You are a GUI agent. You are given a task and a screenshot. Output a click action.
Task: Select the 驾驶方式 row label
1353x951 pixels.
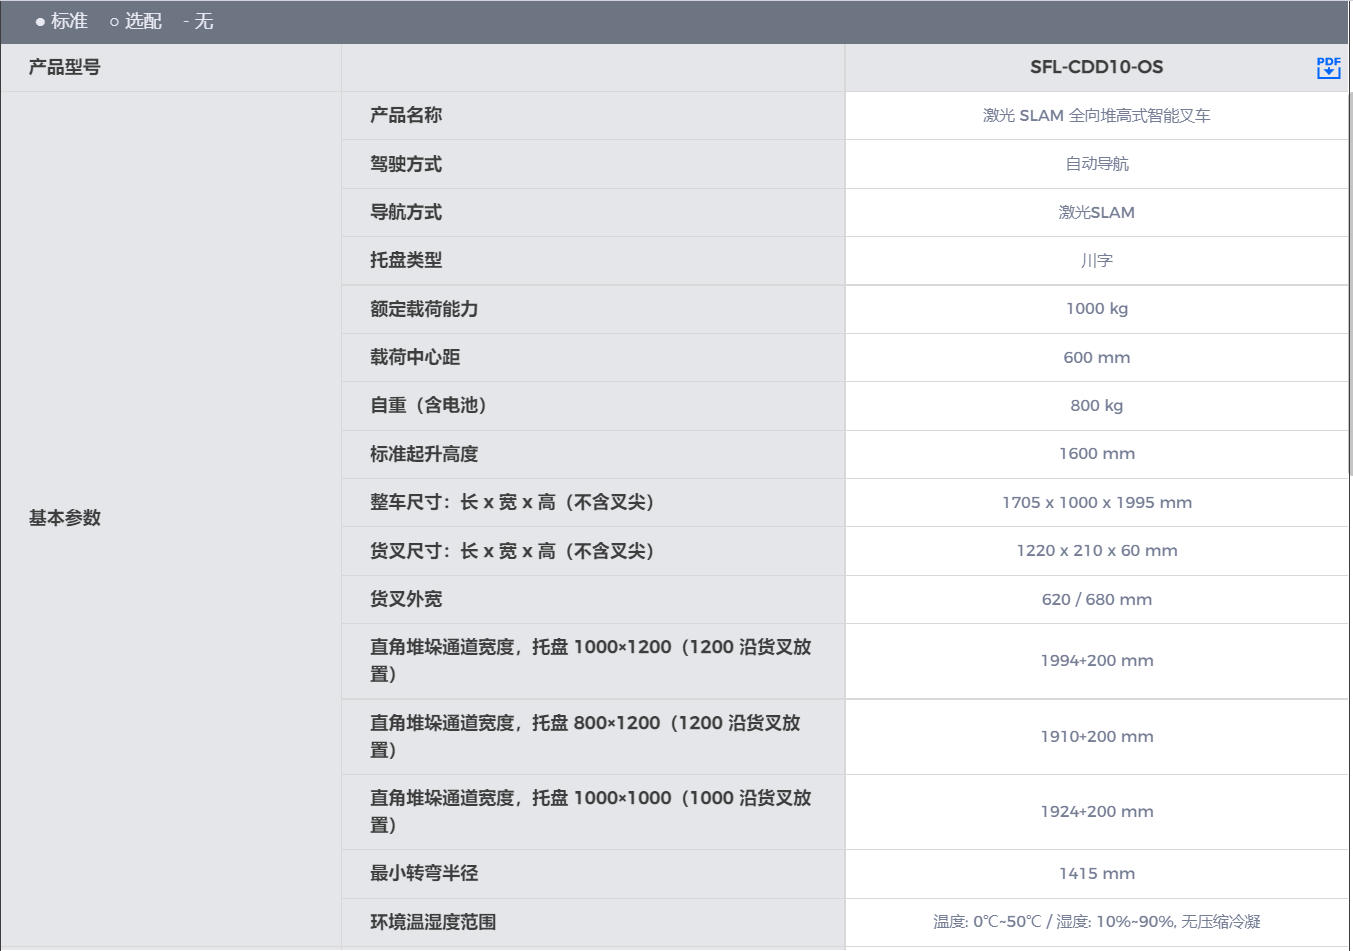pos(406,164)
